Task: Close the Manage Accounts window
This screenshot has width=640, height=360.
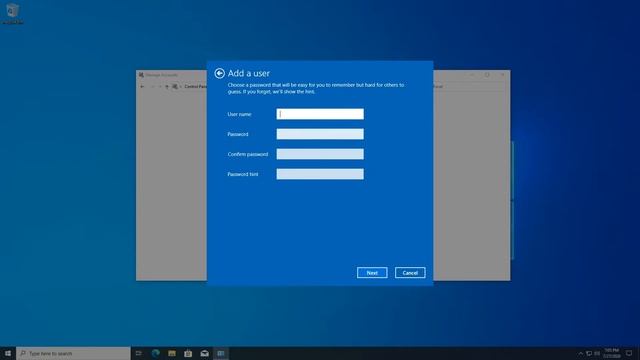Action: (502, 75)
